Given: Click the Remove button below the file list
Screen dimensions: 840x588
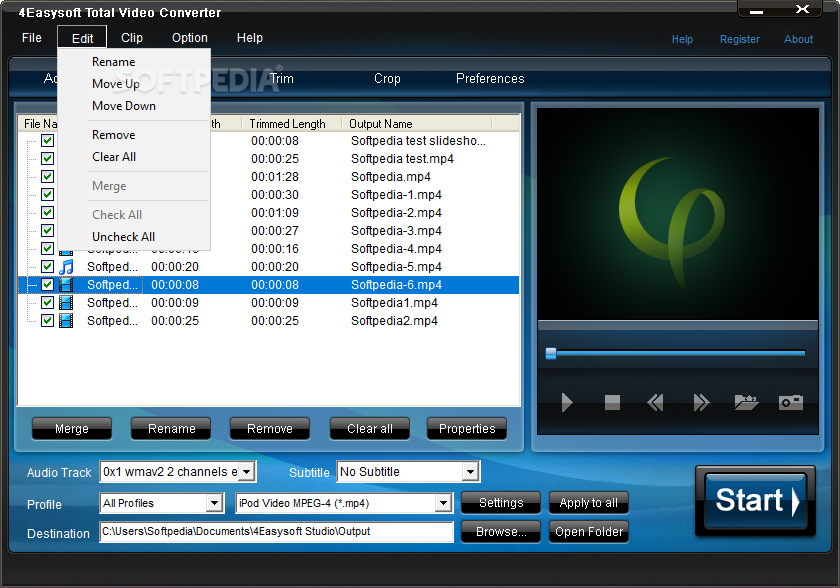Looking at the screenshot, I should coord(270,429).
